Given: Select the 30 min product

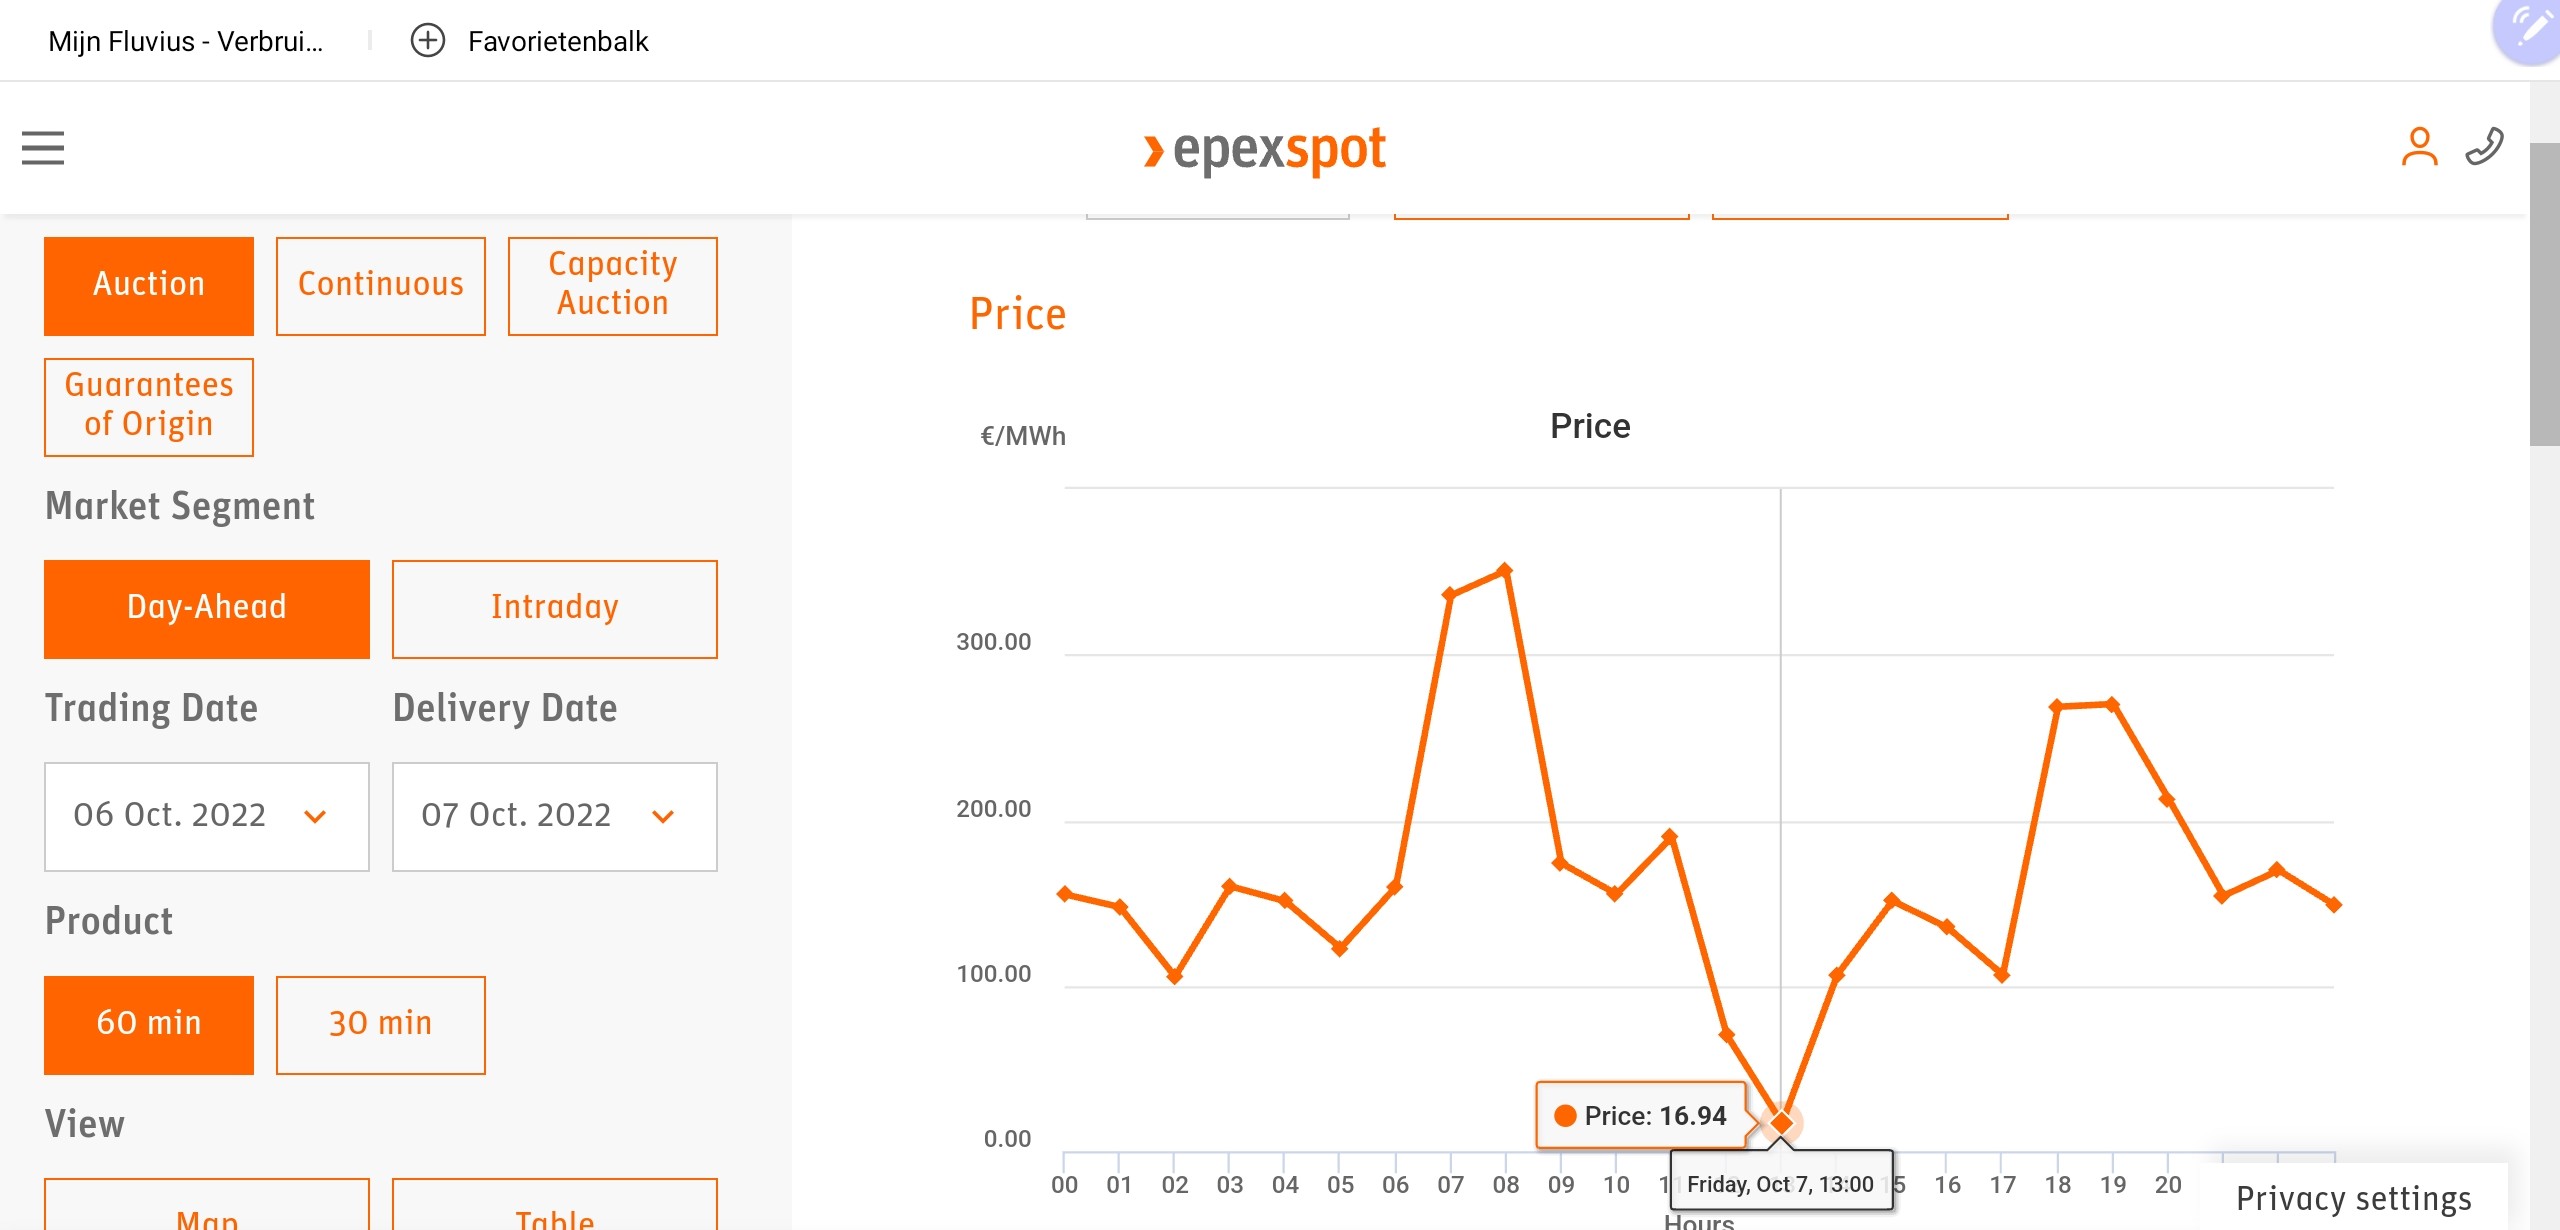Looking at the screenshot, I should coord(381,1024).
